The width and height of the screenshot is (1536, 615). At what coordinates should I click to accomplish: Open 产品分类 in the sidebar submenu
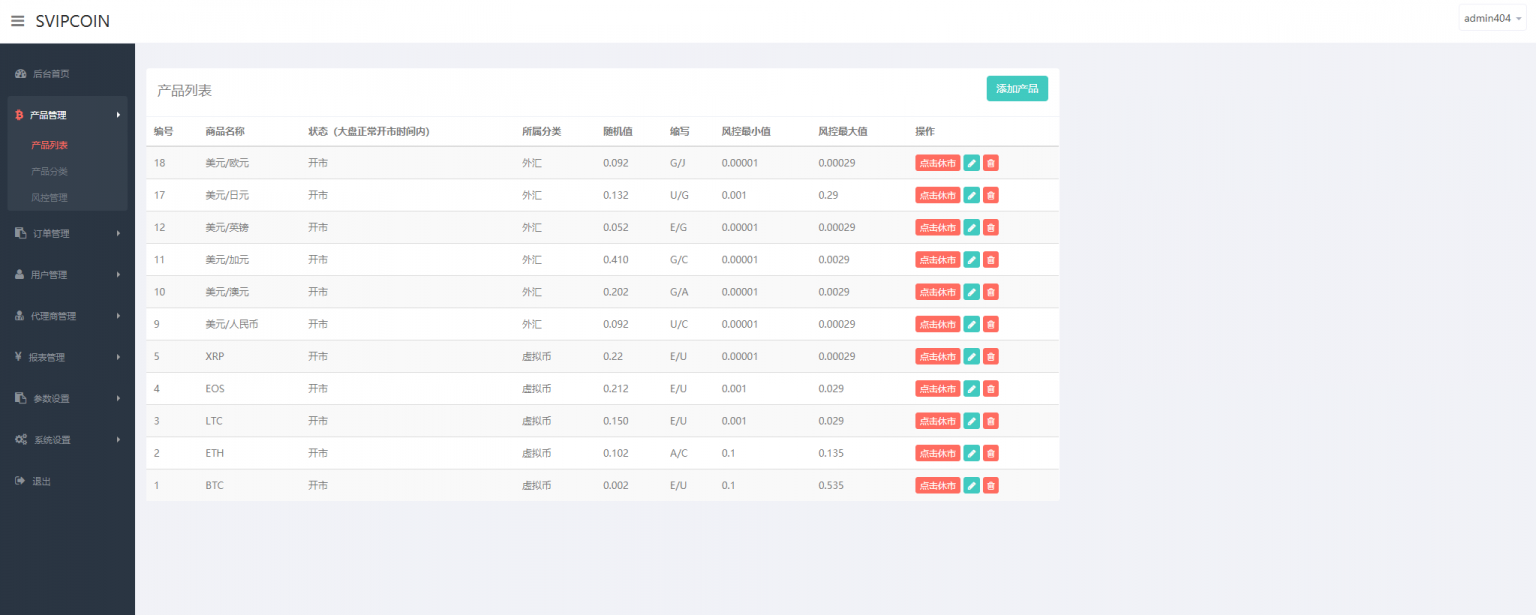point(50,172)
